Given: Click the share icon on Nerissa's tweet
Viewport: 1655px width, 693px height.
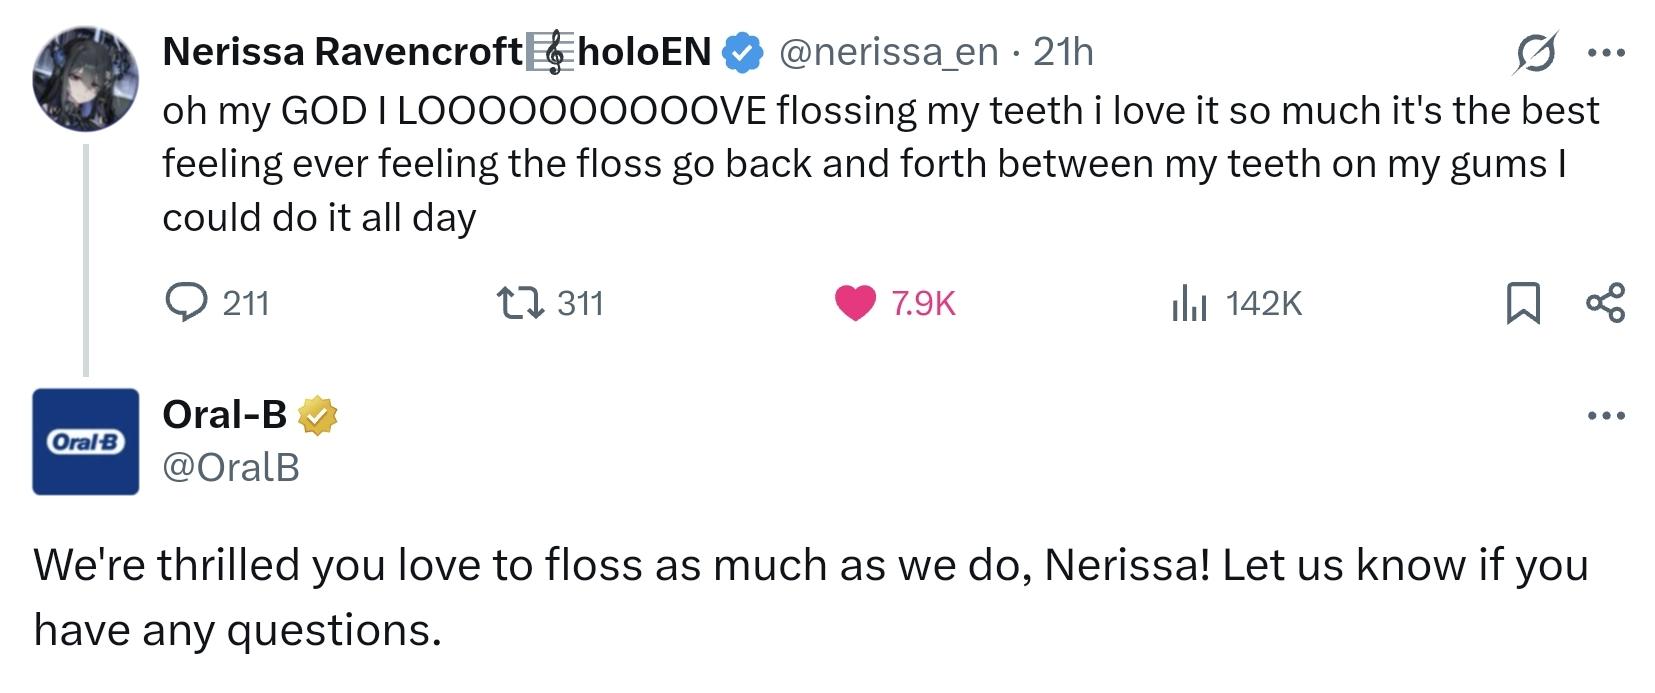Looking at the screenshot, I should [1606, 302].
